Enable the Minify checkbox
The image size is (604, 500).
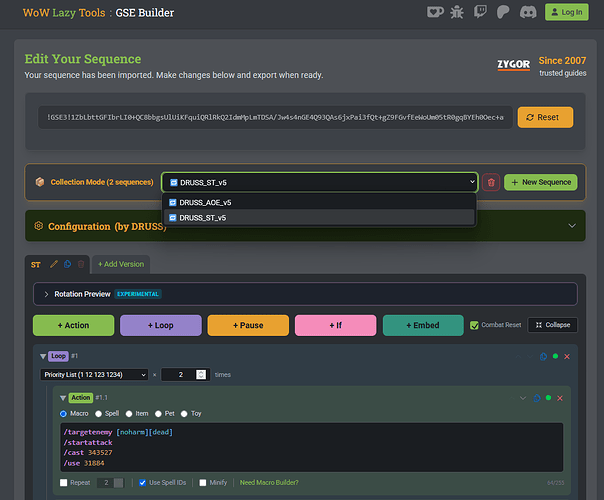[203, 483]
